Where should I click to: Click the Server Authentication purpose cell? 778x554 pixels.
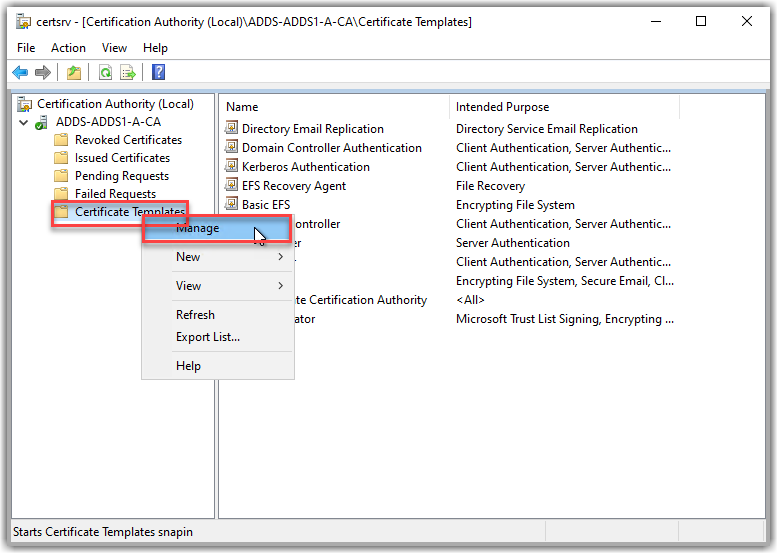pos(513,243)
